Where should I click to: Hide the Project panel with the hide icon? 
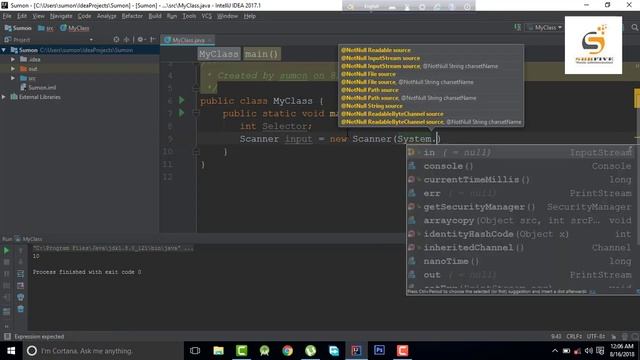click(x=152, y=40)
